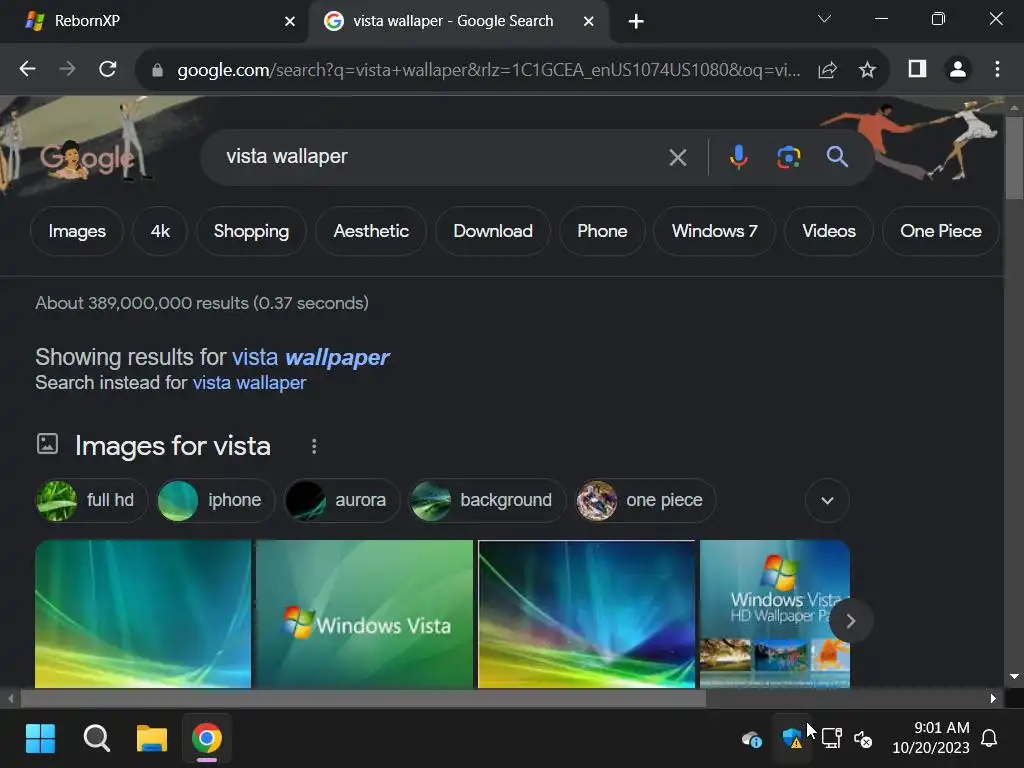Submit search with magnifier icon
The height and width of the screenshot is (768, 1024).
[x=837, y=157]
